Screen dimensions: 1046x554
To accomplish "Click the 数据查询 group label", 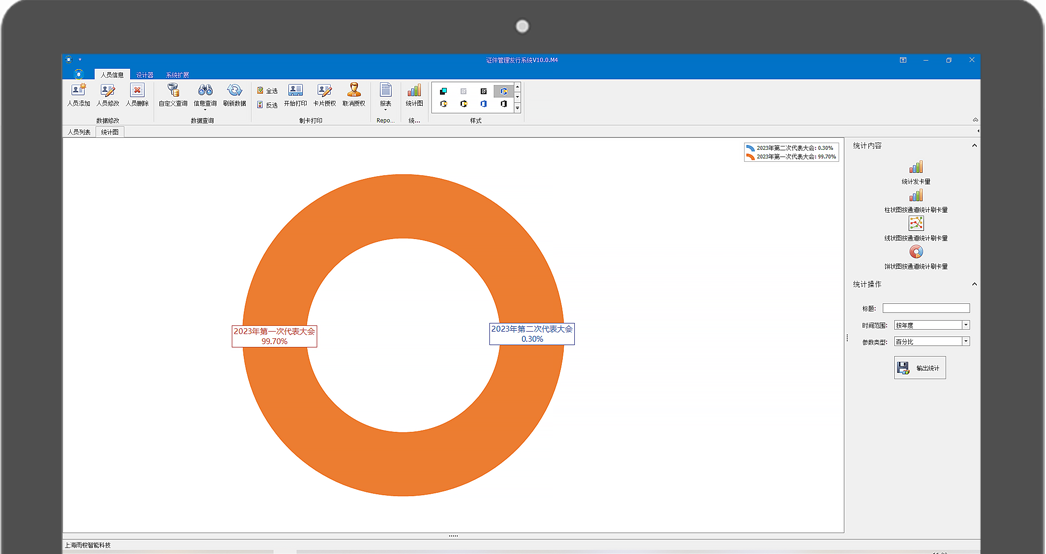I will 202,121.
